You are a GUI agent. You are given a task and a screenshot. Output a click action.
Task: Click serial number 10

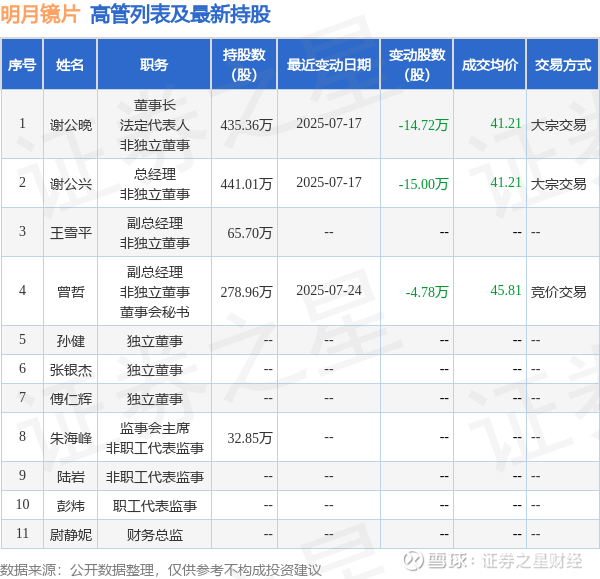point(22,504)
